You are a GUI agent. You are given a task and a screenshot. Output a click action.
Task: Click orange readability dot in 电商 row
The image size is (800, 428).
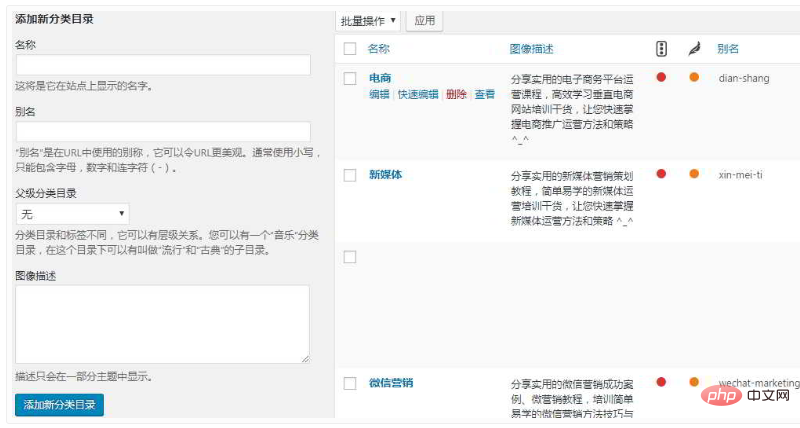tap(694, 78)
